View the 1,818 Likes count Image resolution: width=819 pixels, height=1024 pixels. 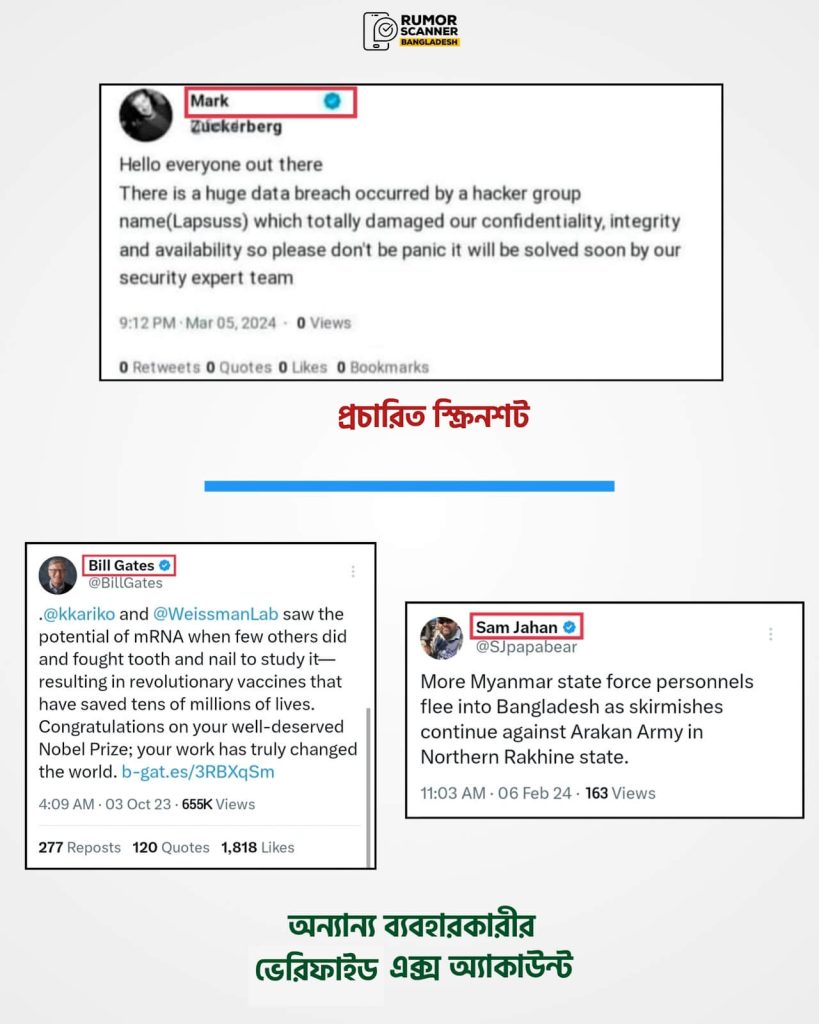(x=258, y=848)
